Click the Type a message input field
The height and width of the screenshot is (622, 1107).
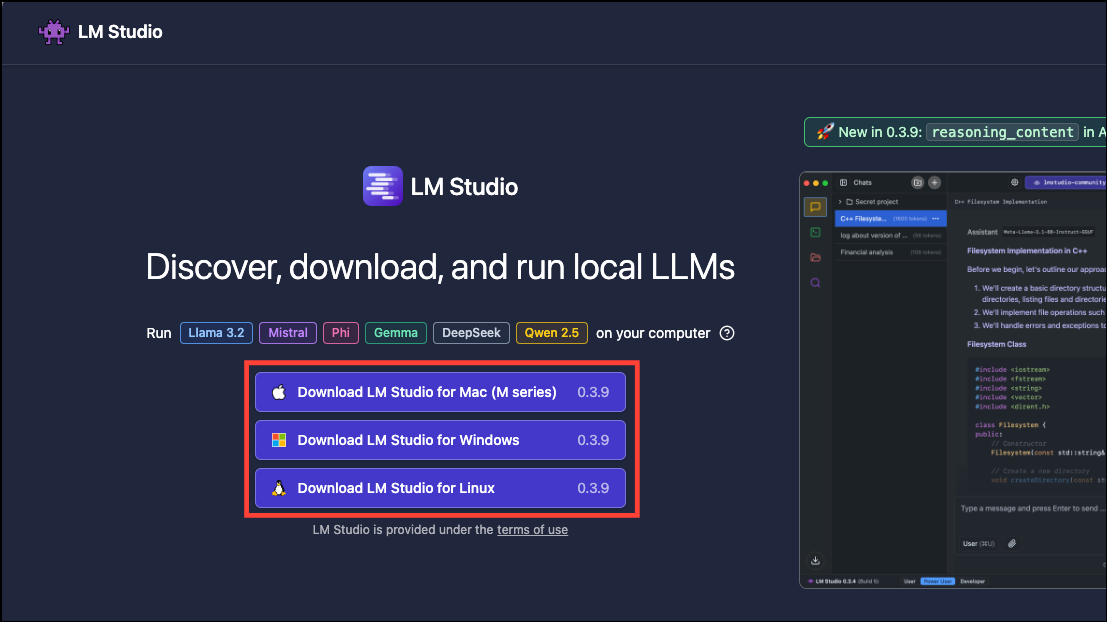1032,508
